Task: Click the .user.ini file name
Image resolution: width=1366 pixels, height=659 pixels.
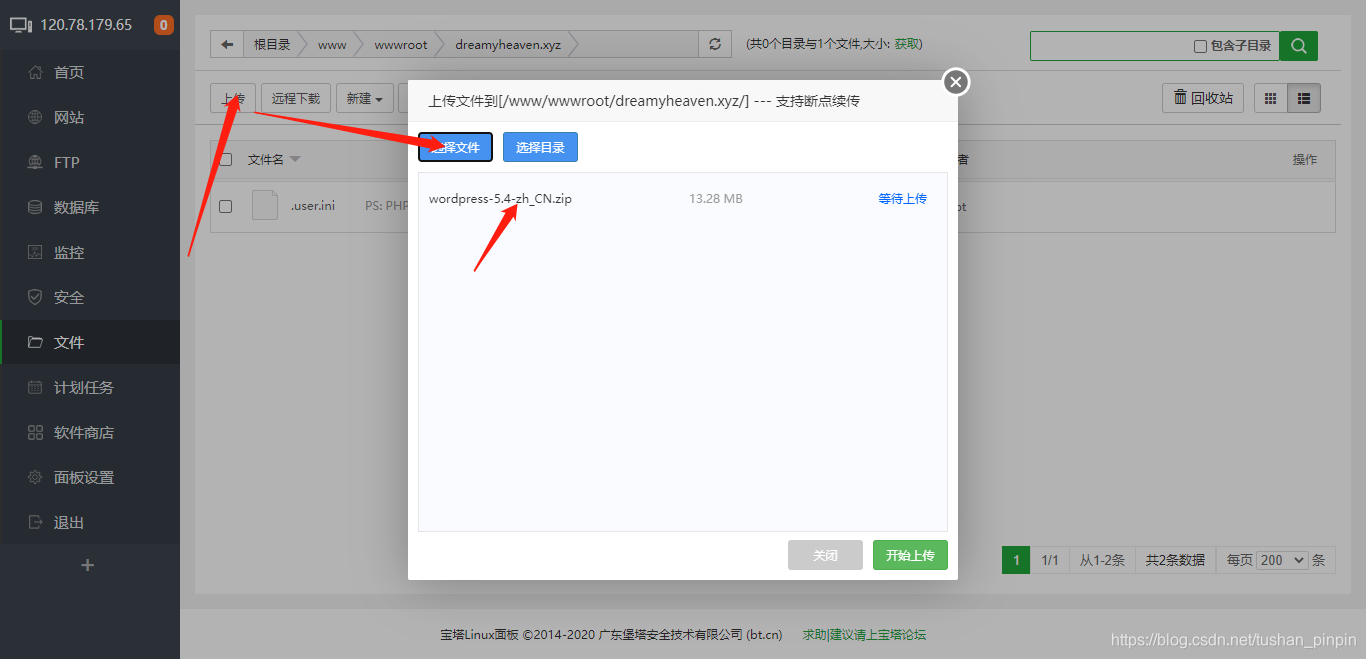Action: pos(313,206)
